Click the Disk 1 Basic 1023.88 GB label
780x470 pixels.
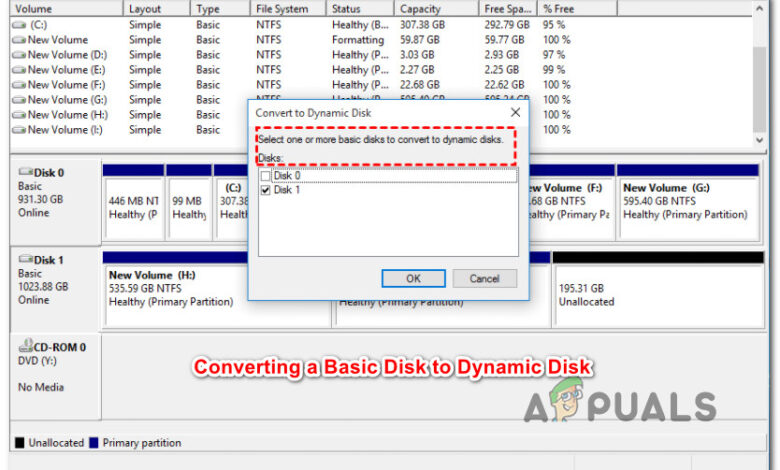coord(55,289)
